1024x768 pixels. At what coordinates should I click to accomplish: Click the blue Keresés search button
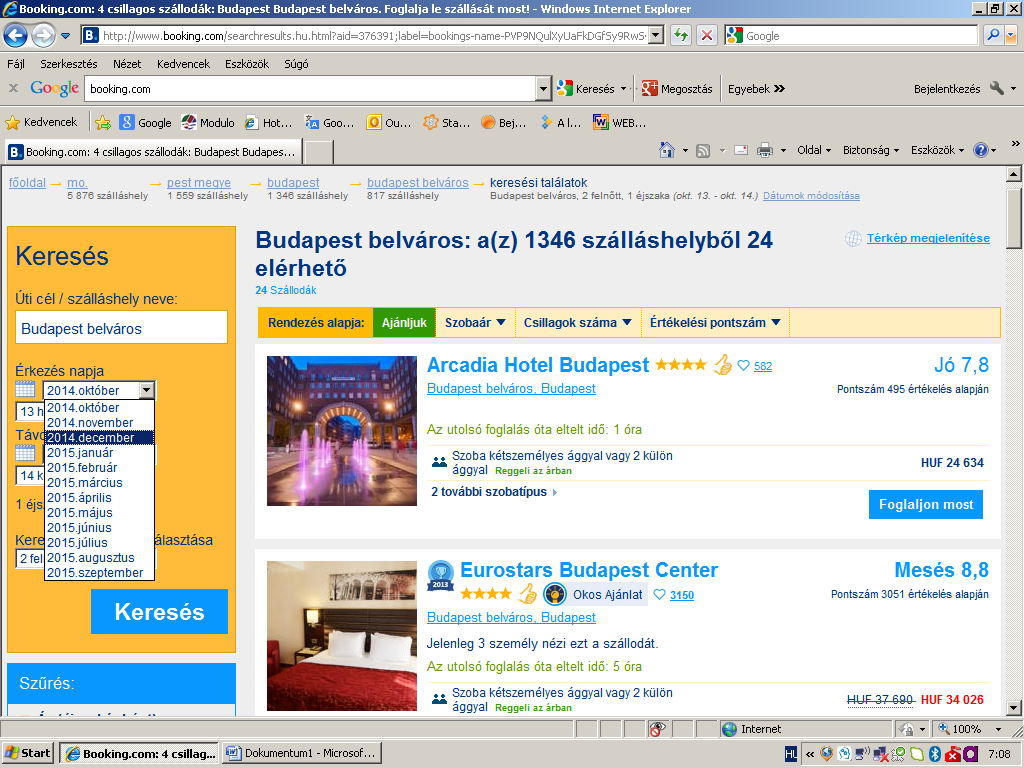click(x=159, y=611)
